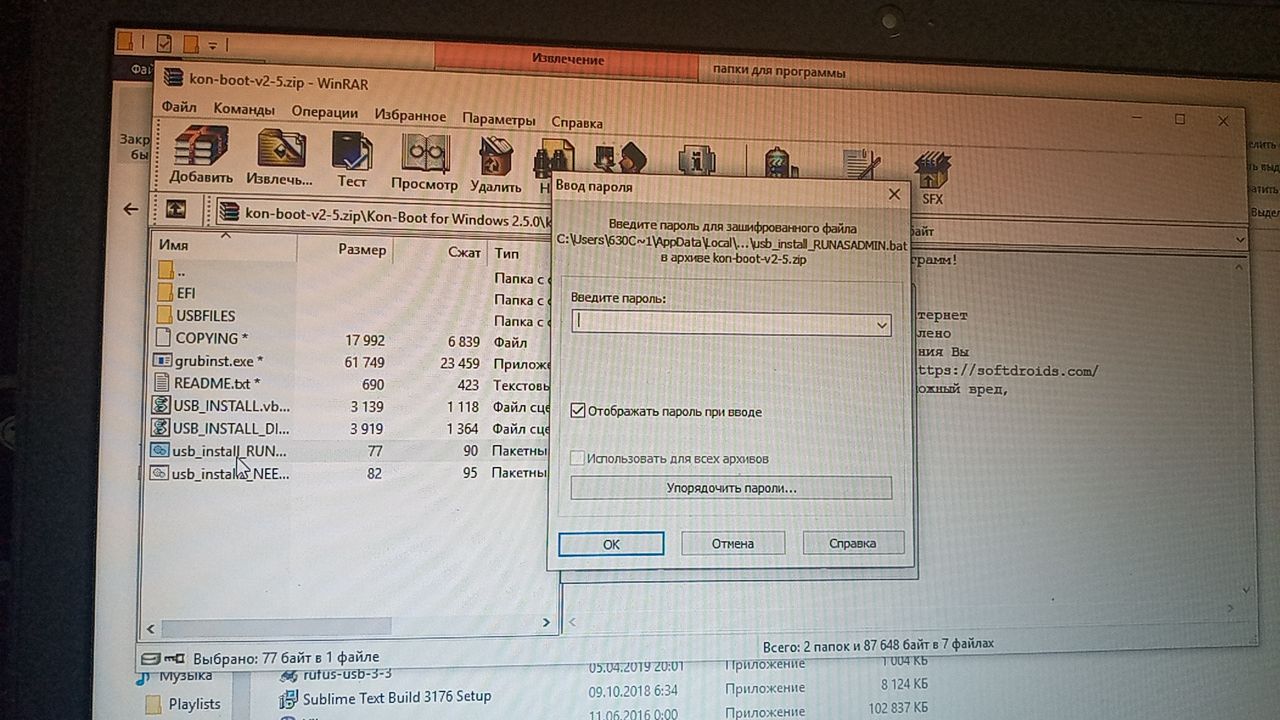The height and width of the screenshot is (720, 1280).
Task: Click the New folder icon in Explorer quick access toolbar
Action: tap(189, 43)
